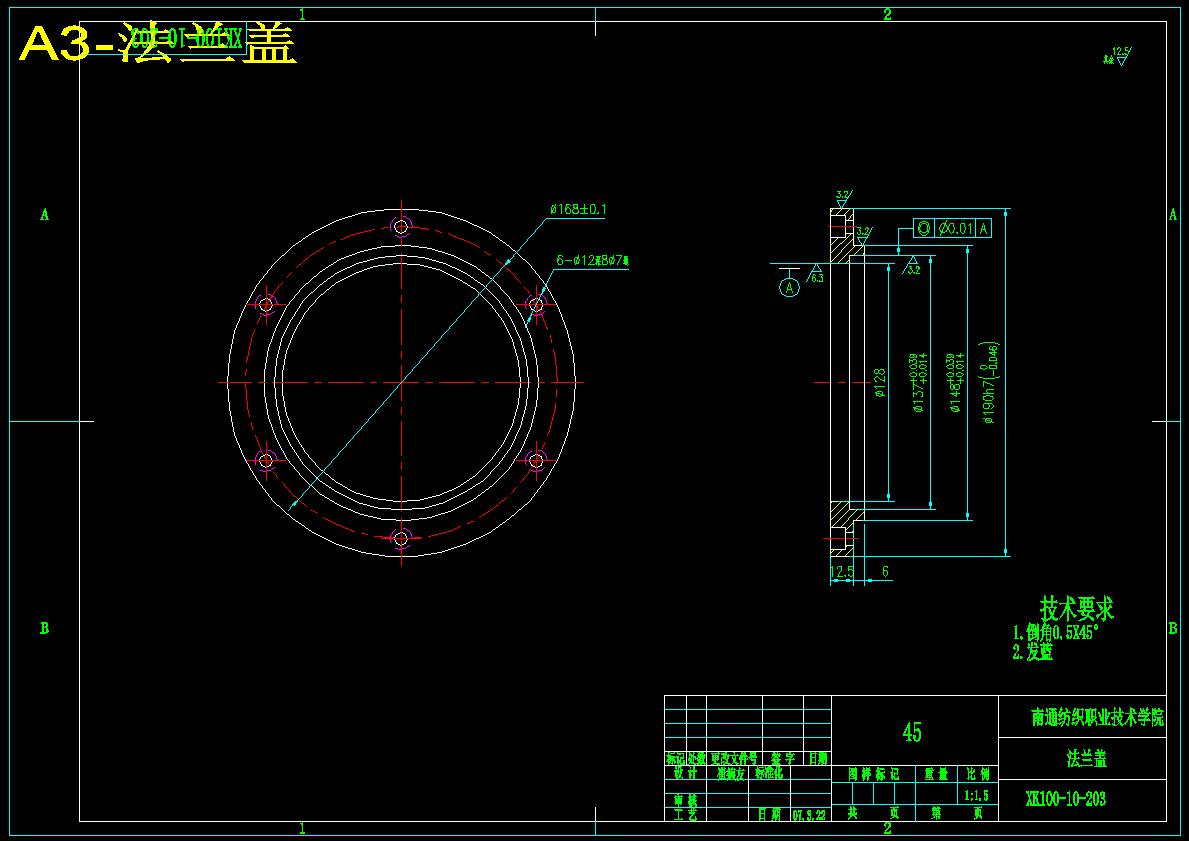1189x841 pixels.
Task: Click the scale value 1:1.5
Action: [x=977, y=796]
